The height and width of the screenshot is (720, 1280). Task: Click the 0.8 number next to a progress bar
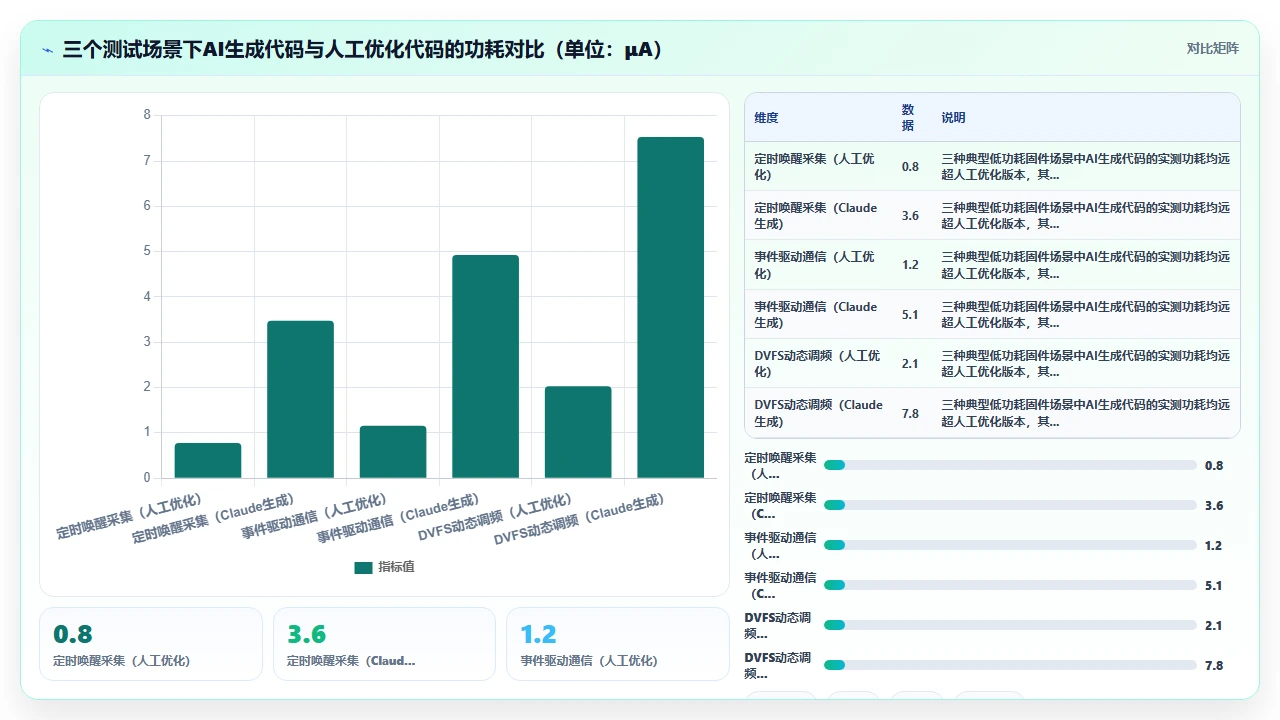click(x=1214, y=465)
